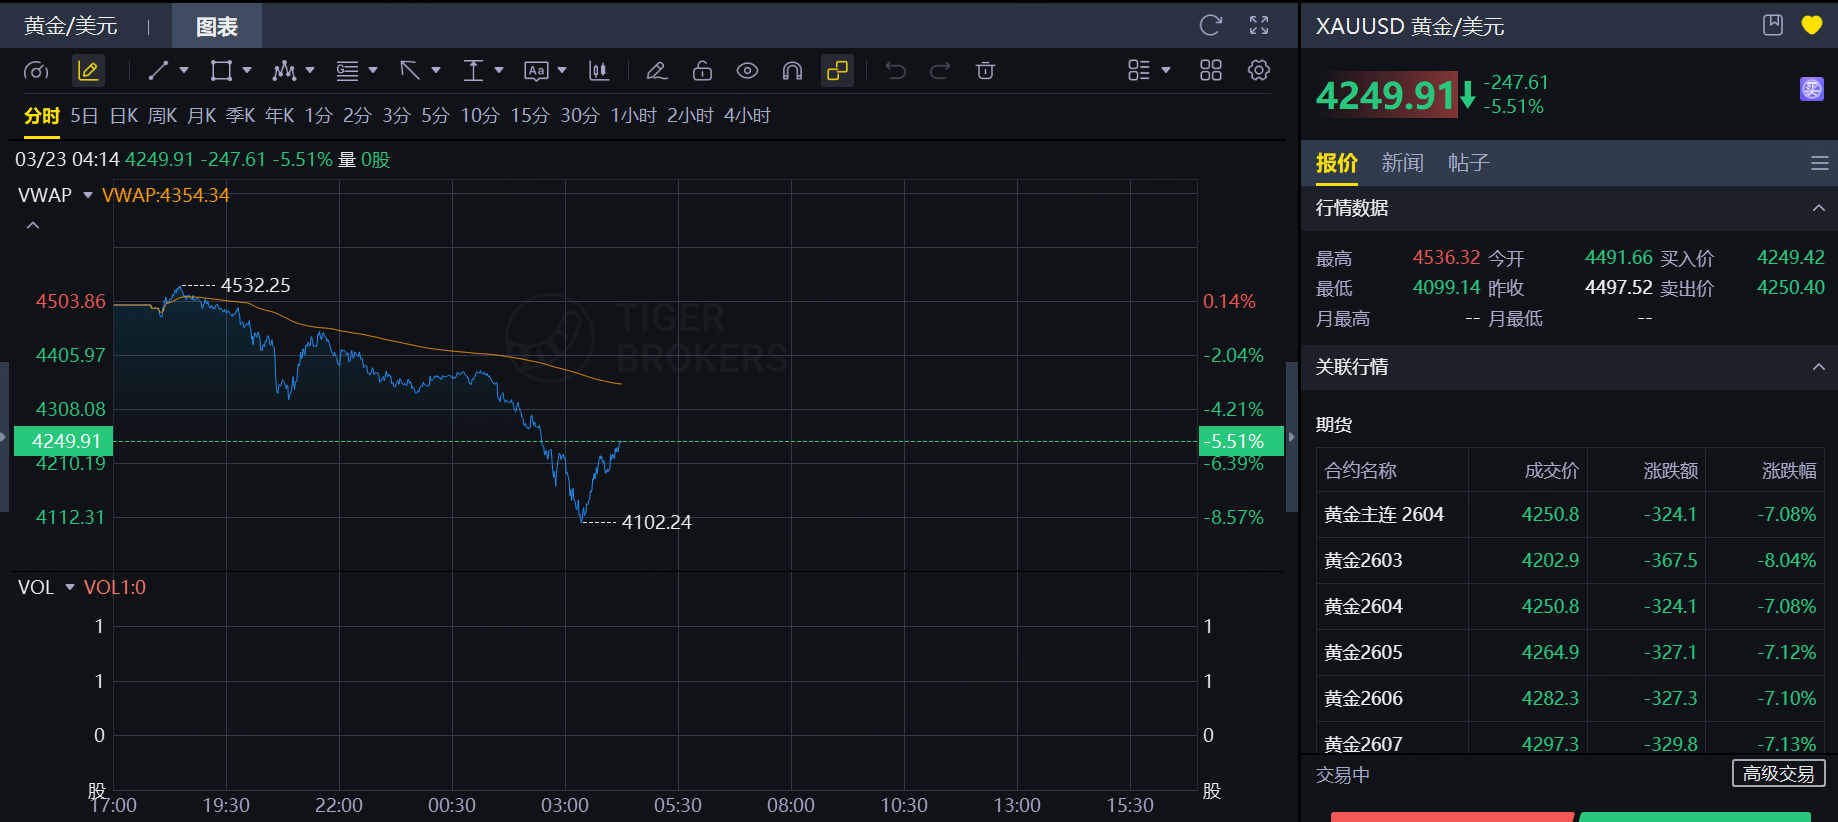Open chart settings gear icon
1838x822 pixels.
tap(1258, 71)
